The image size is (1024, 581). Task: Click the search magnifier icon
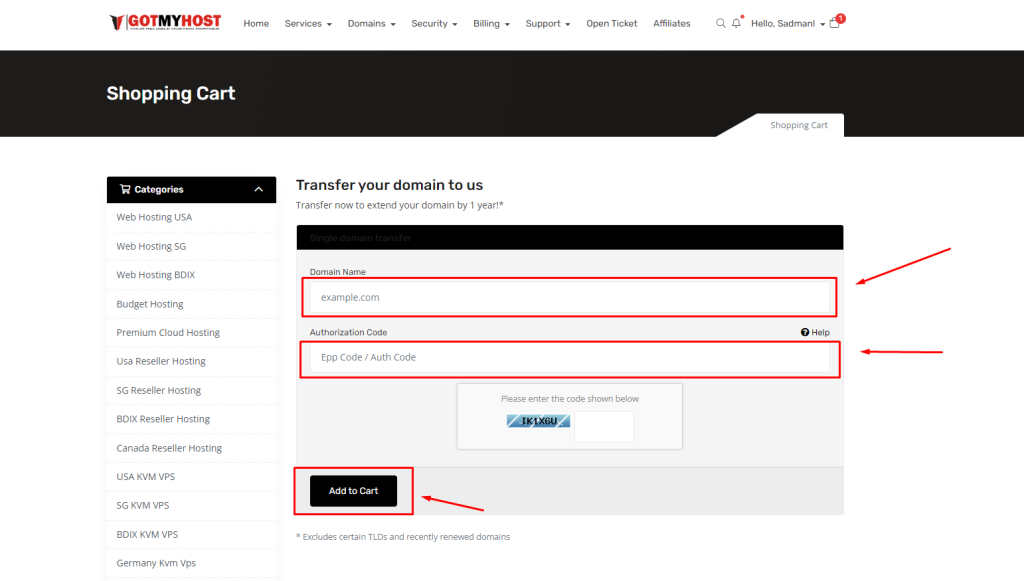click(720, 23)
